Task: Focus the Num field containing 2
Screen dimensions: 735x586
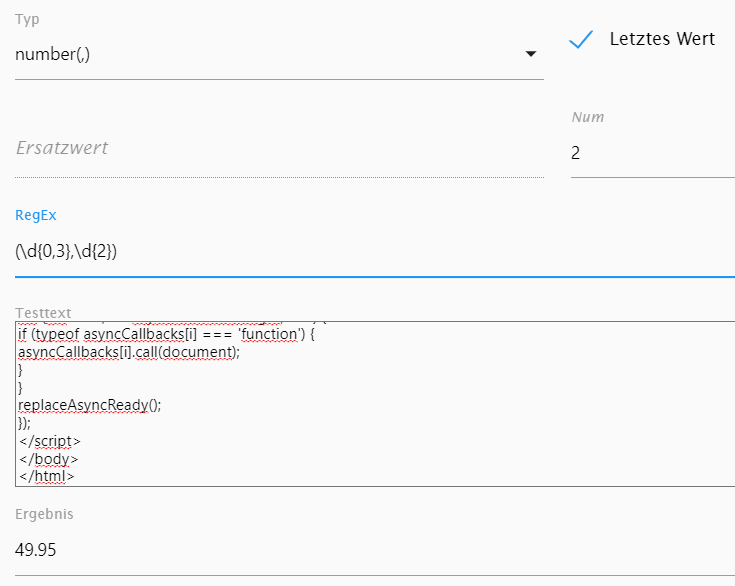Action: click(652, 153)
